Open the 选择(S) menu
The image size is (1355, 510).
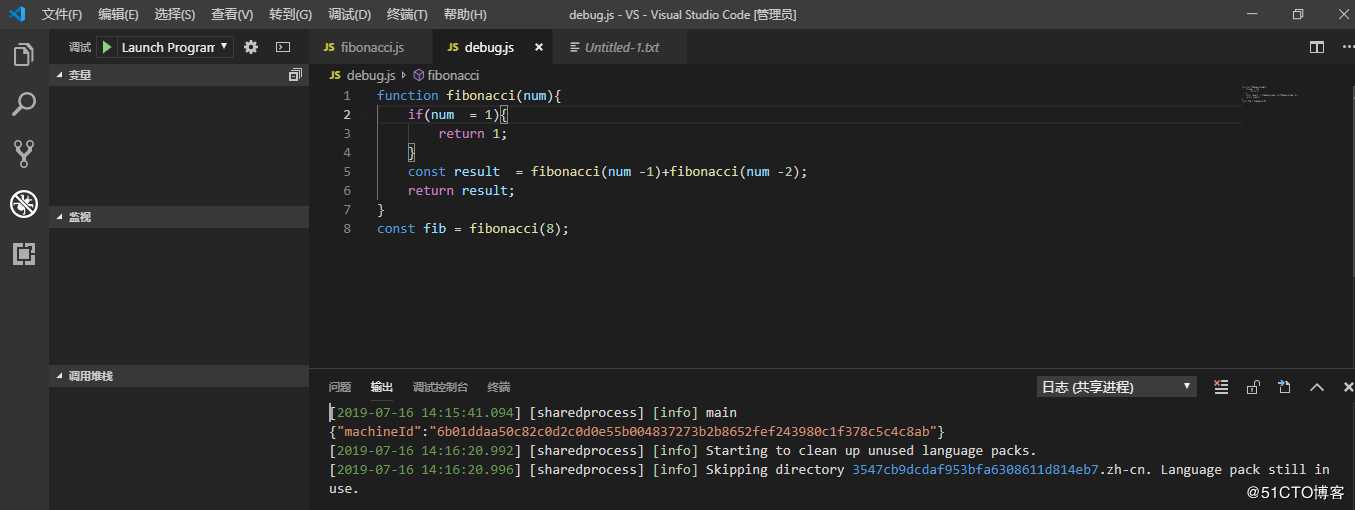[175, 15]
